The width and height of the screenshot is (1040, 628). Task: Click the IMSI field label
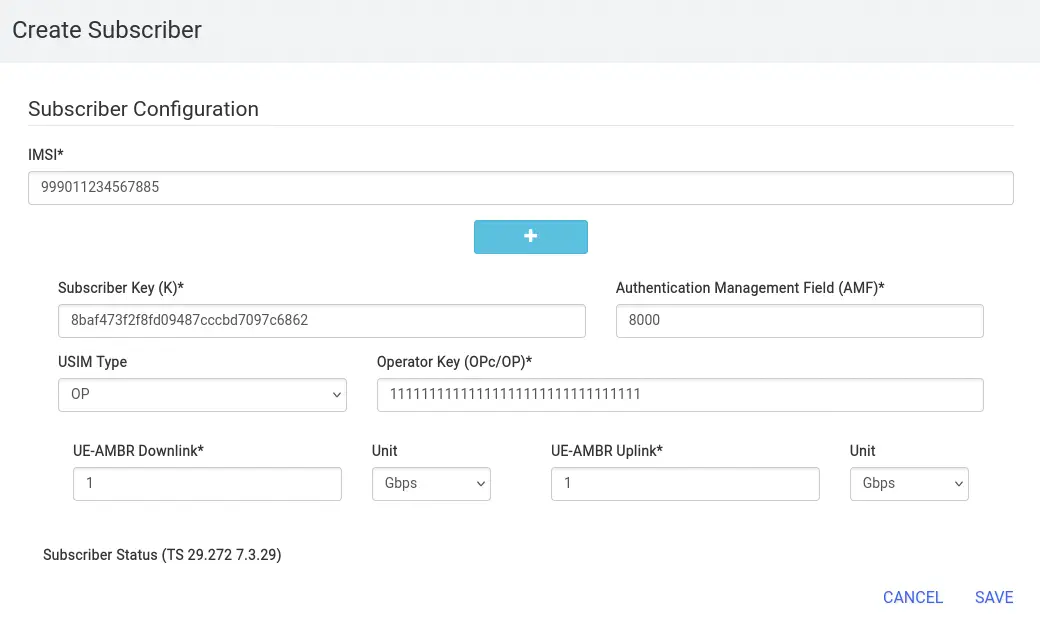point(46,154)
